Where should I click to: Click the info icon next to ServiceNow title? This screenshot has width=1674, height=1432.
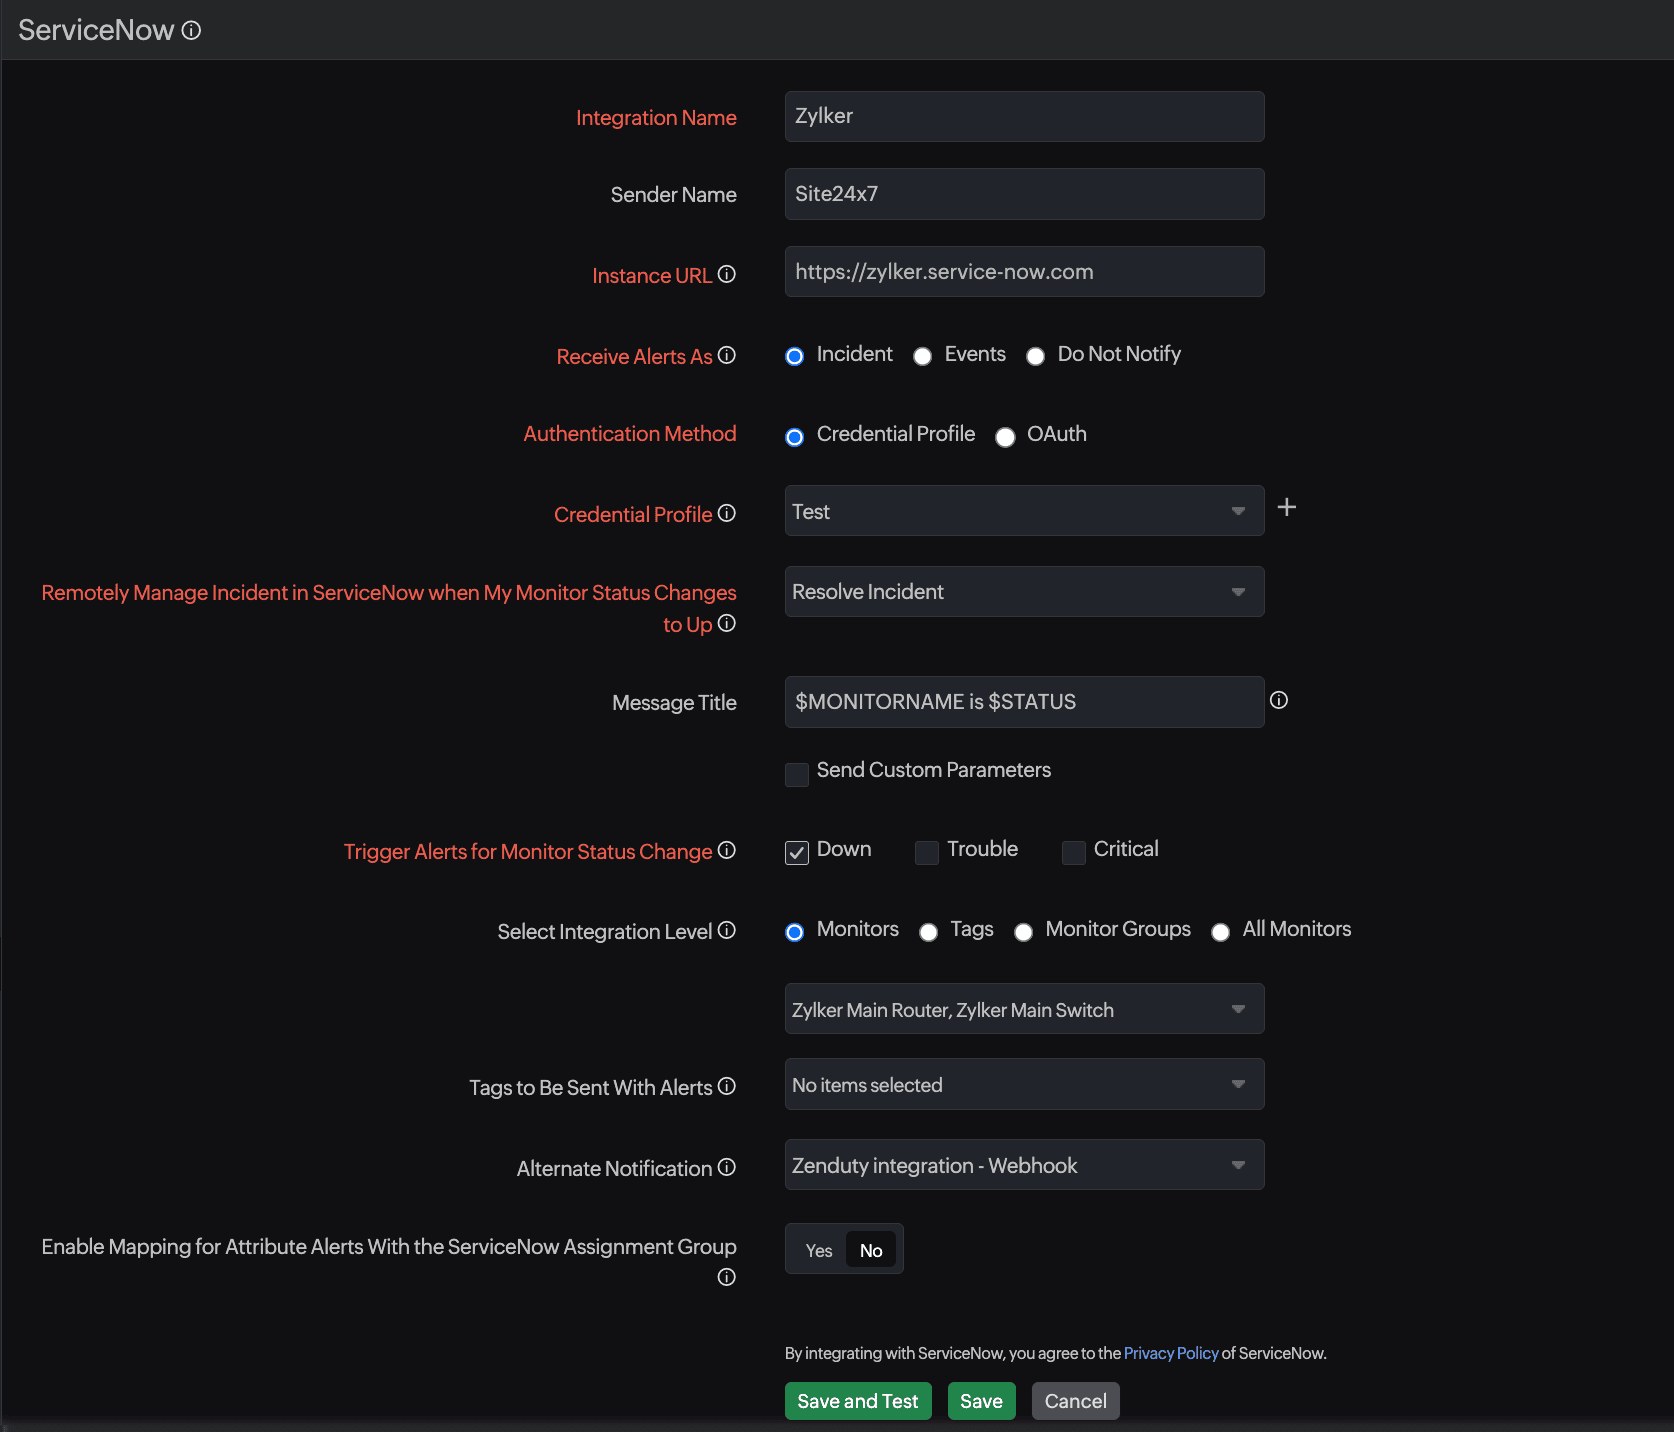[191, 30]
